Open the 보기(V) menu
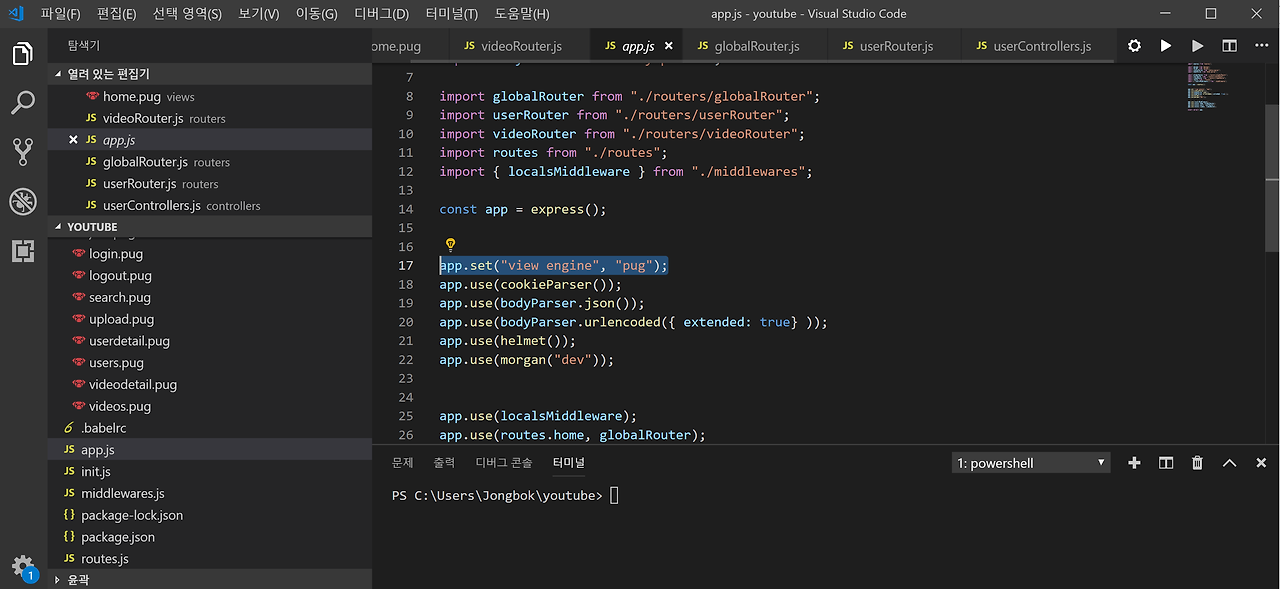The width and height of the screenshot is (1280, 589). coord(259,14)
